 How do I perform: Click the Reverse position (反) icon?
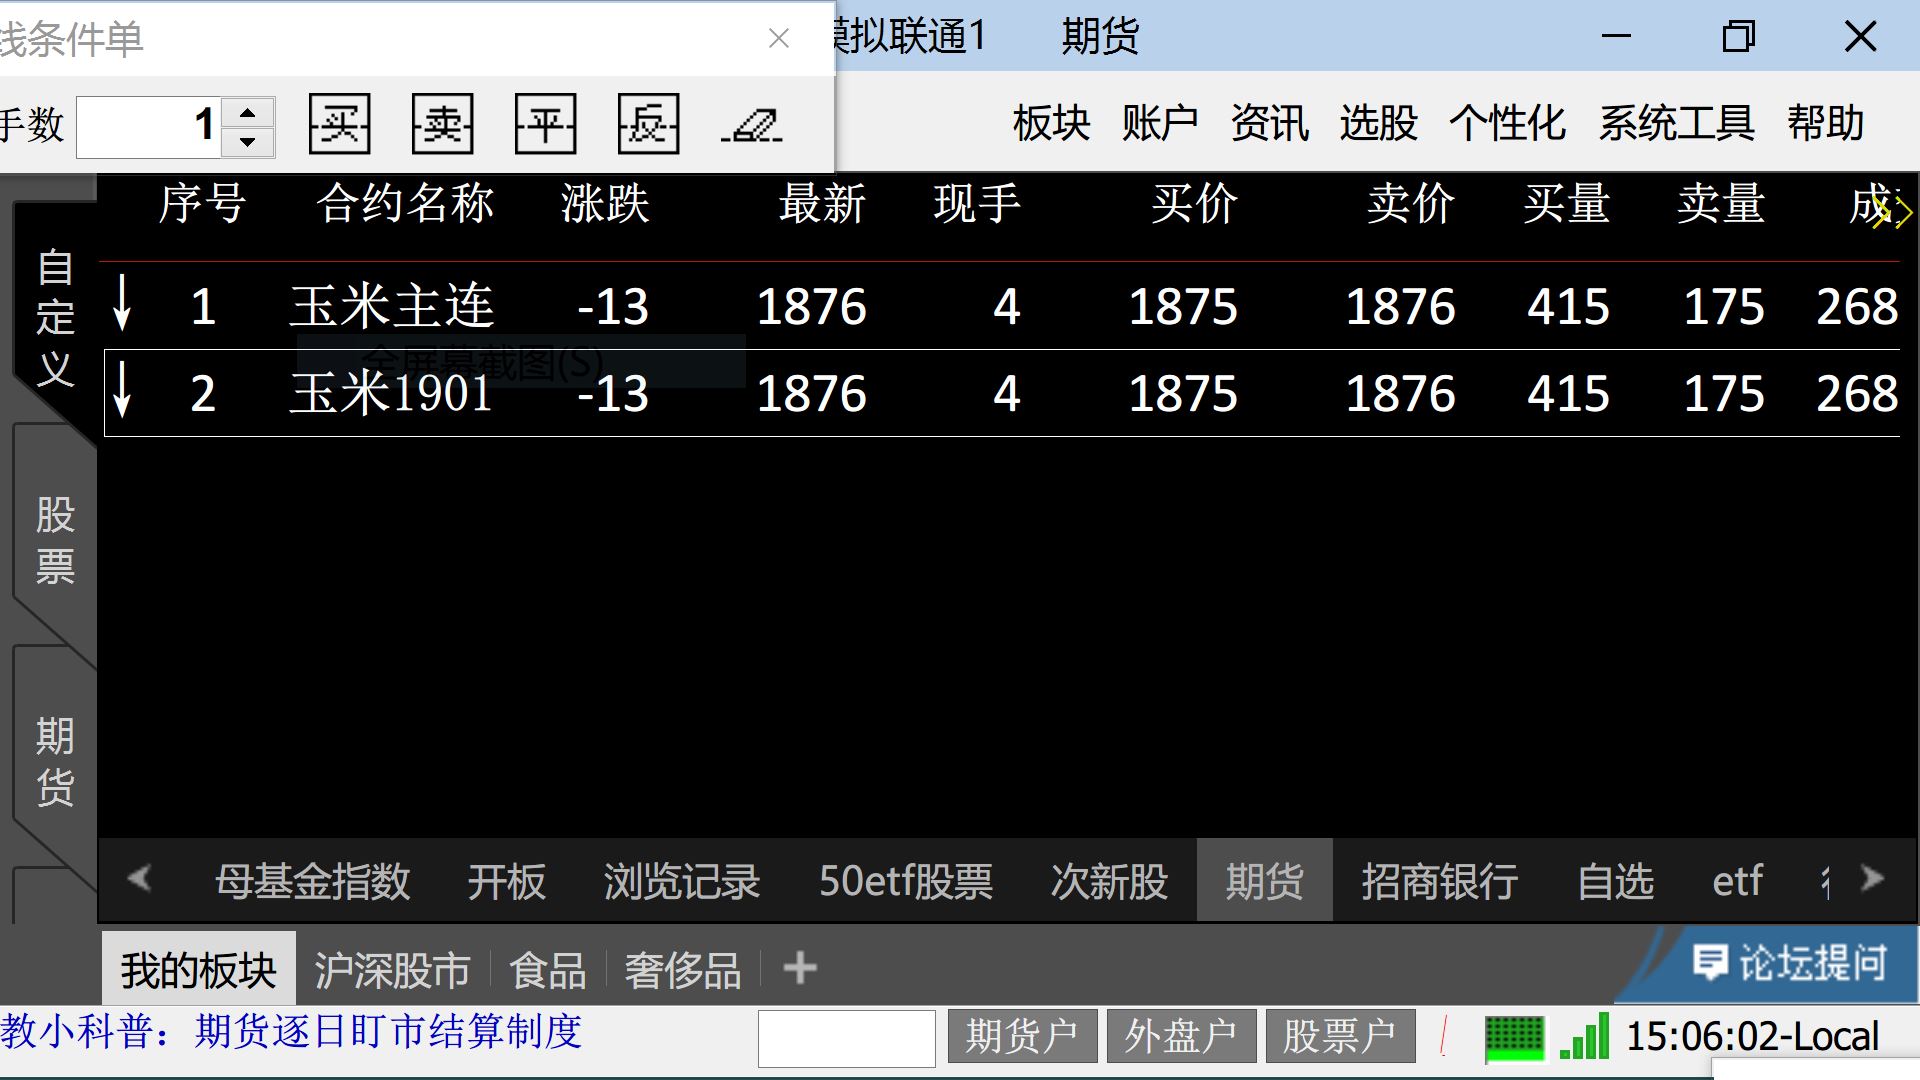tap(649, 124)
